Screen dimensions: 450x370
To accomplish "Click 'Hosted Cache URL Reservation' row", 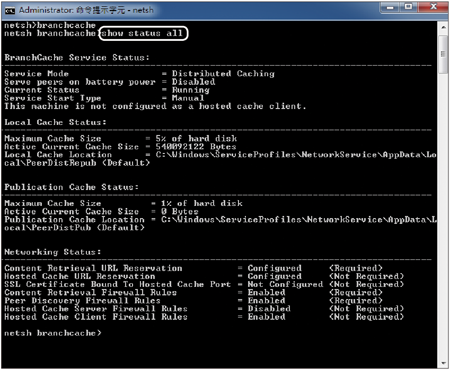I will pos(204,276).
